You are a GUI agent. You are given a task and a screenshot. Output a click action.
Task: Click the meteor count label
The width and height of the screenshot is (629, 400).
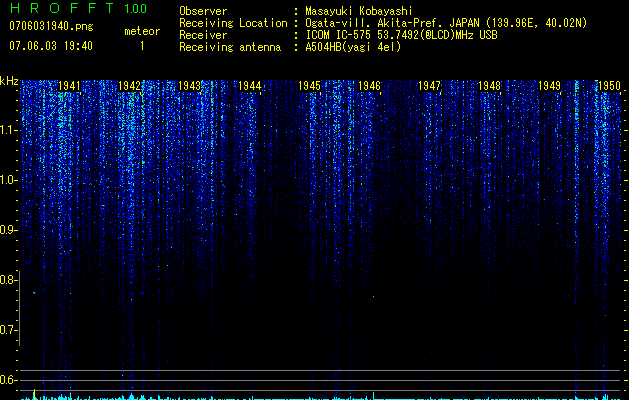pos(142,31)
